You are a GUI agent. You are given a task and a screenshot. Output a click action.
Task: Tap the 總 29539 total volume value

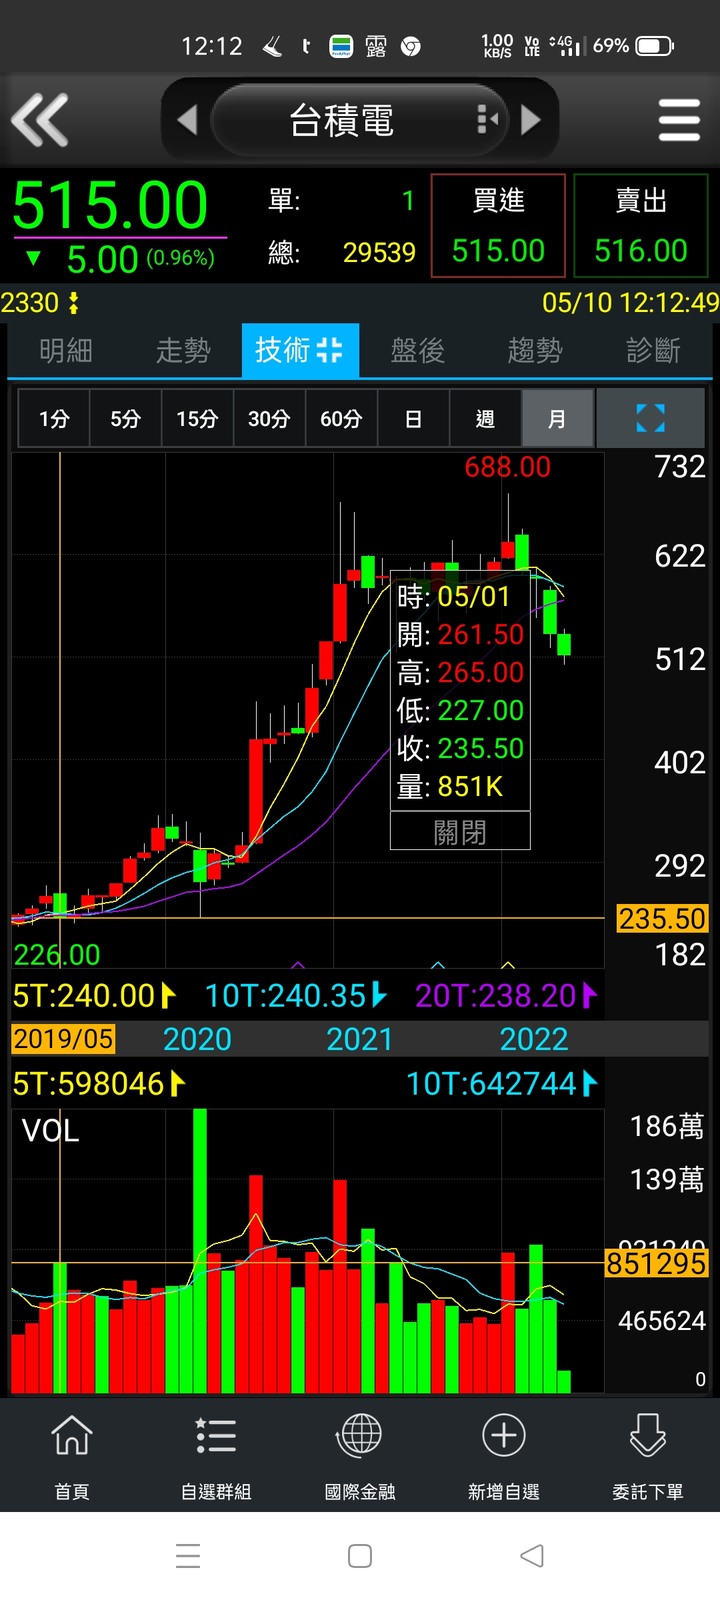[x=379, y=252]
